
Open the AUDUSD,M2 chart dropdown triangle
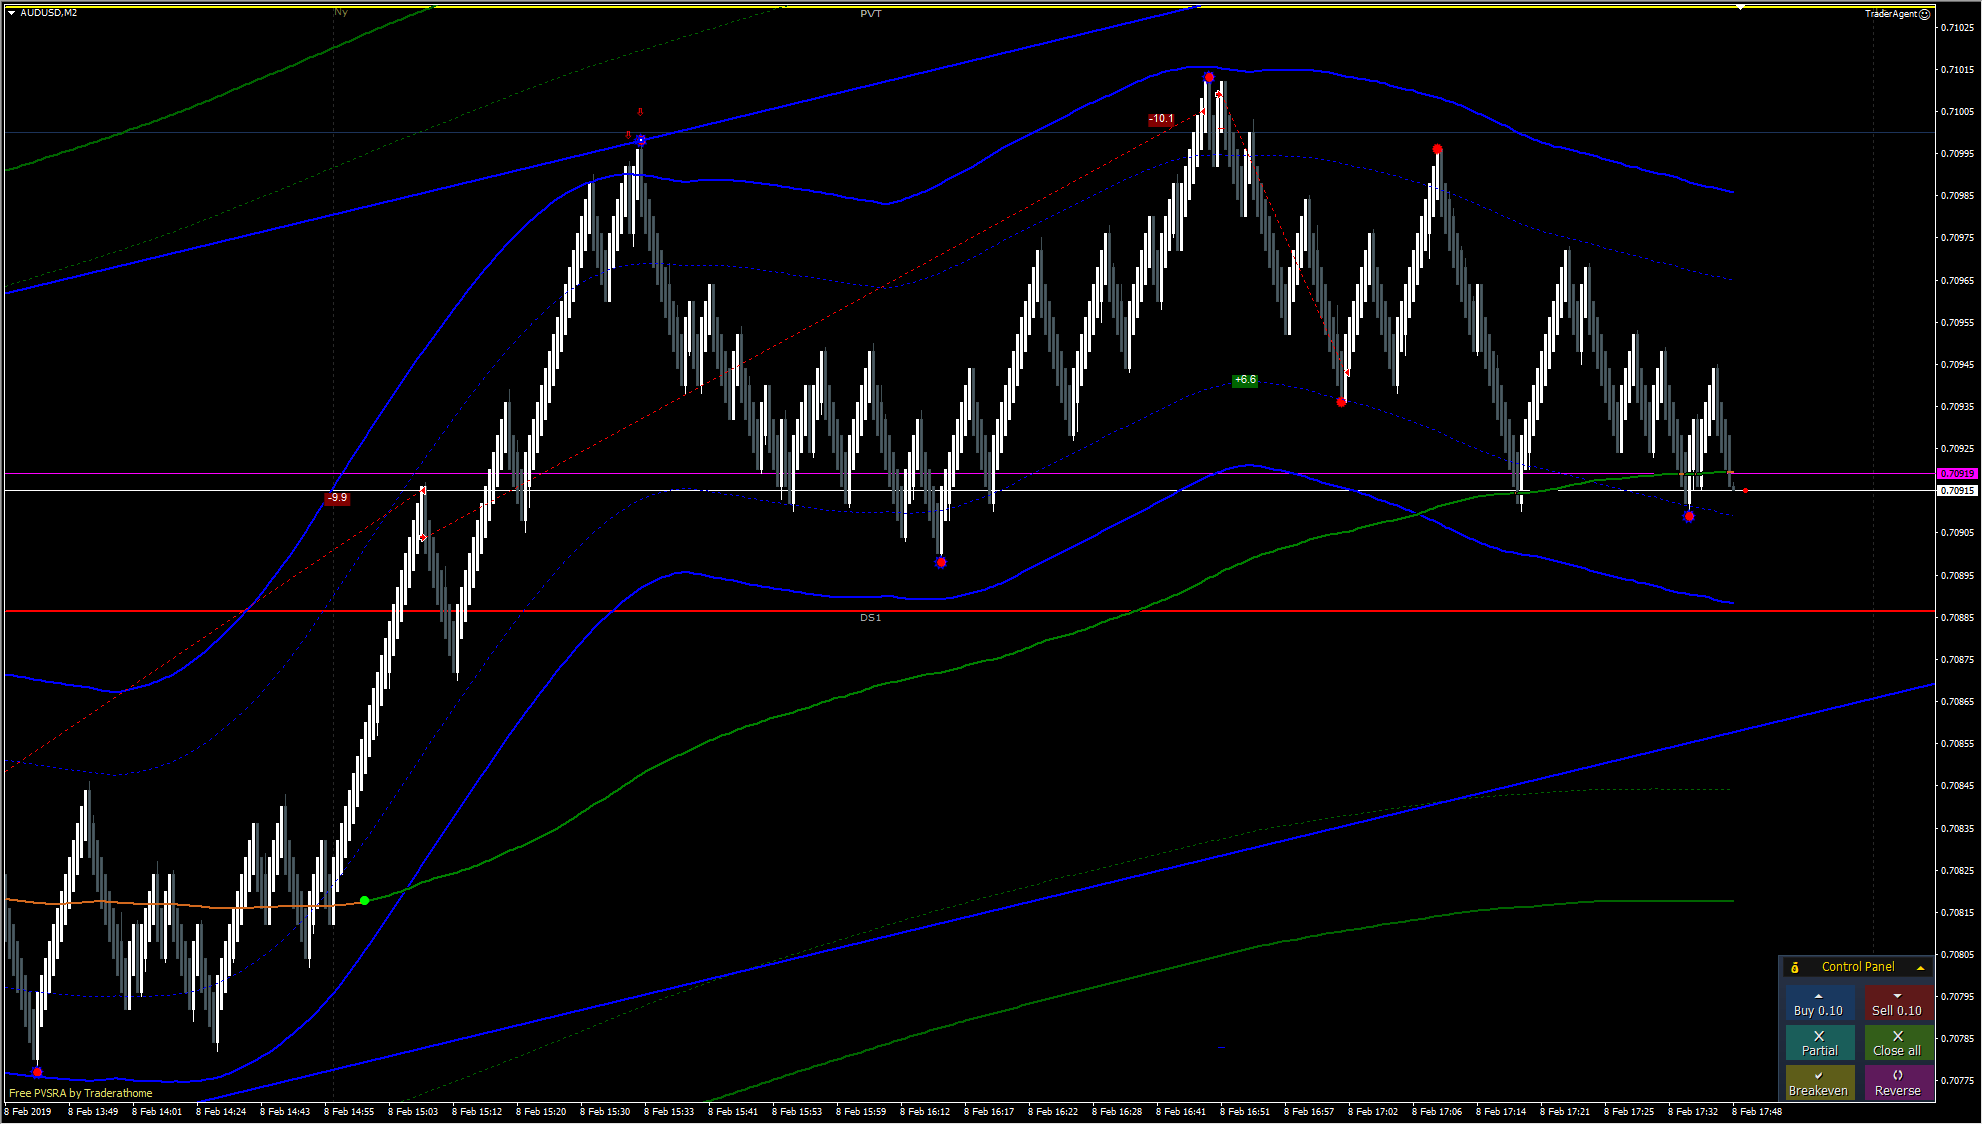click(x=11, y=13)
